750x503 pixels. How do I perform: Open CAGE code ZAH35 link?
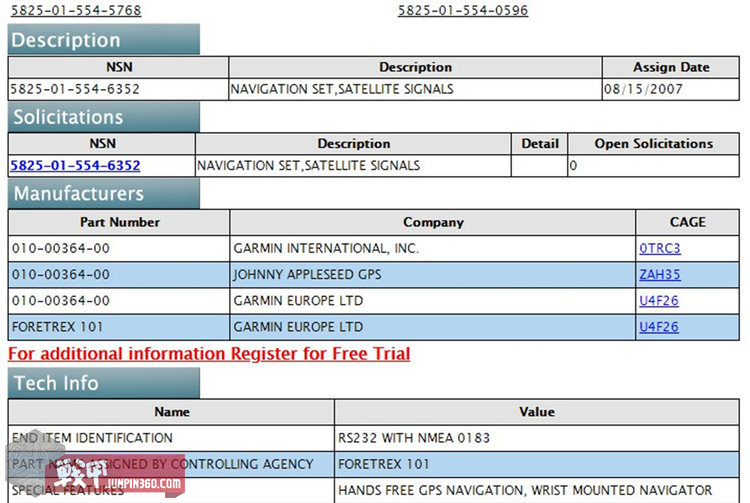click(660, 274)
